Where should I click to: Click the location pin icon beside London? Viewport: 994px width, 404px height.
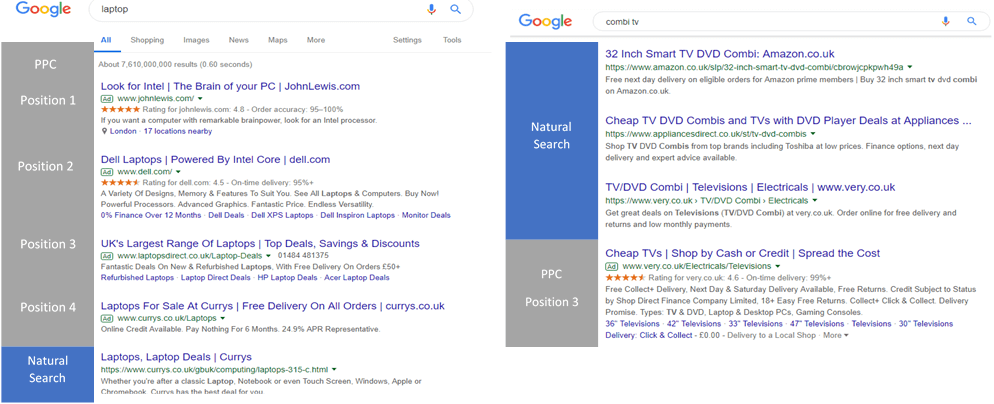pyautogui.click(x=104, y=131)
